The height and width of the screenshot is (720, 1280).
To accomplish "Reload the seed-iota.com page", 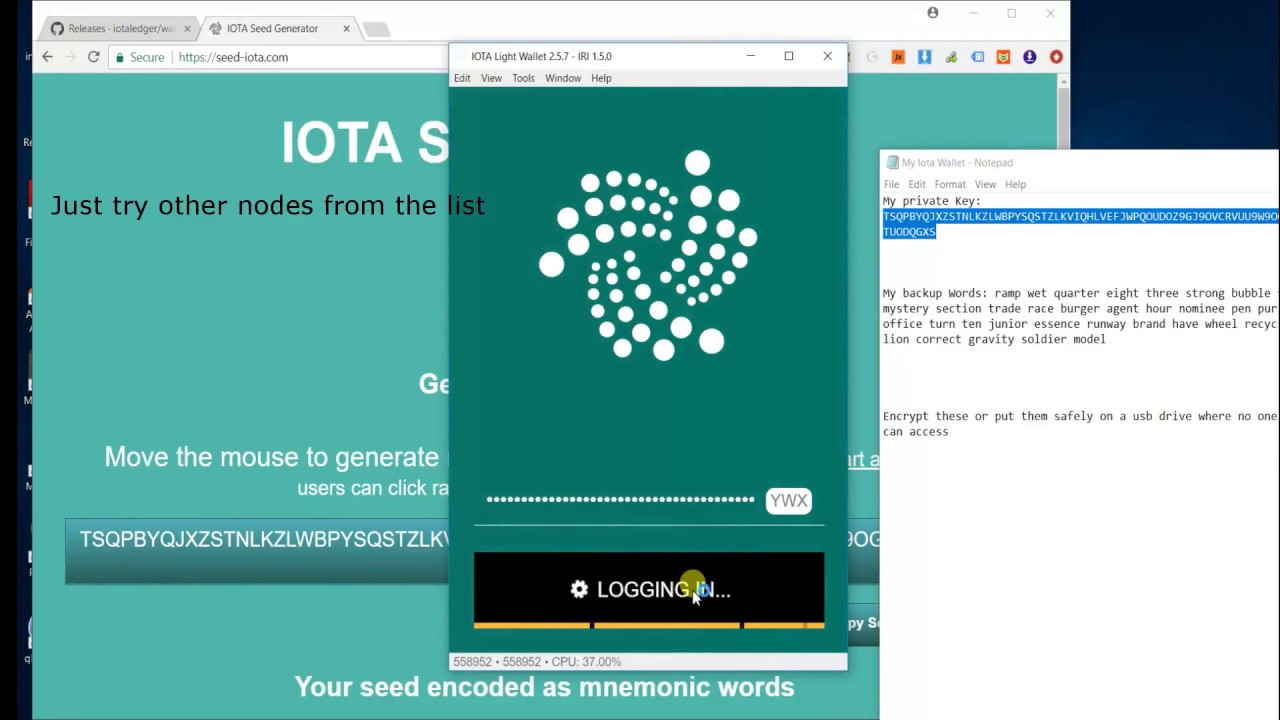I will 93,57.
